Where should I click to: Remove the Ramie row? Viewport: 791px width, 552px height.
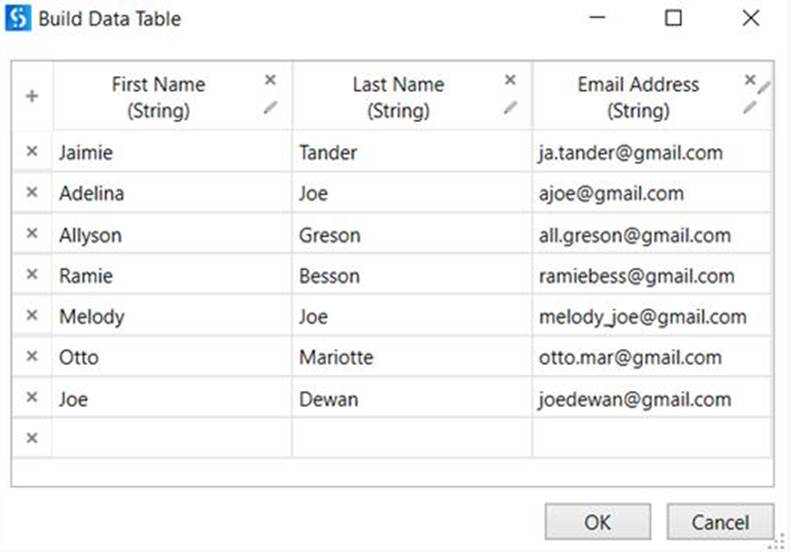31,275
